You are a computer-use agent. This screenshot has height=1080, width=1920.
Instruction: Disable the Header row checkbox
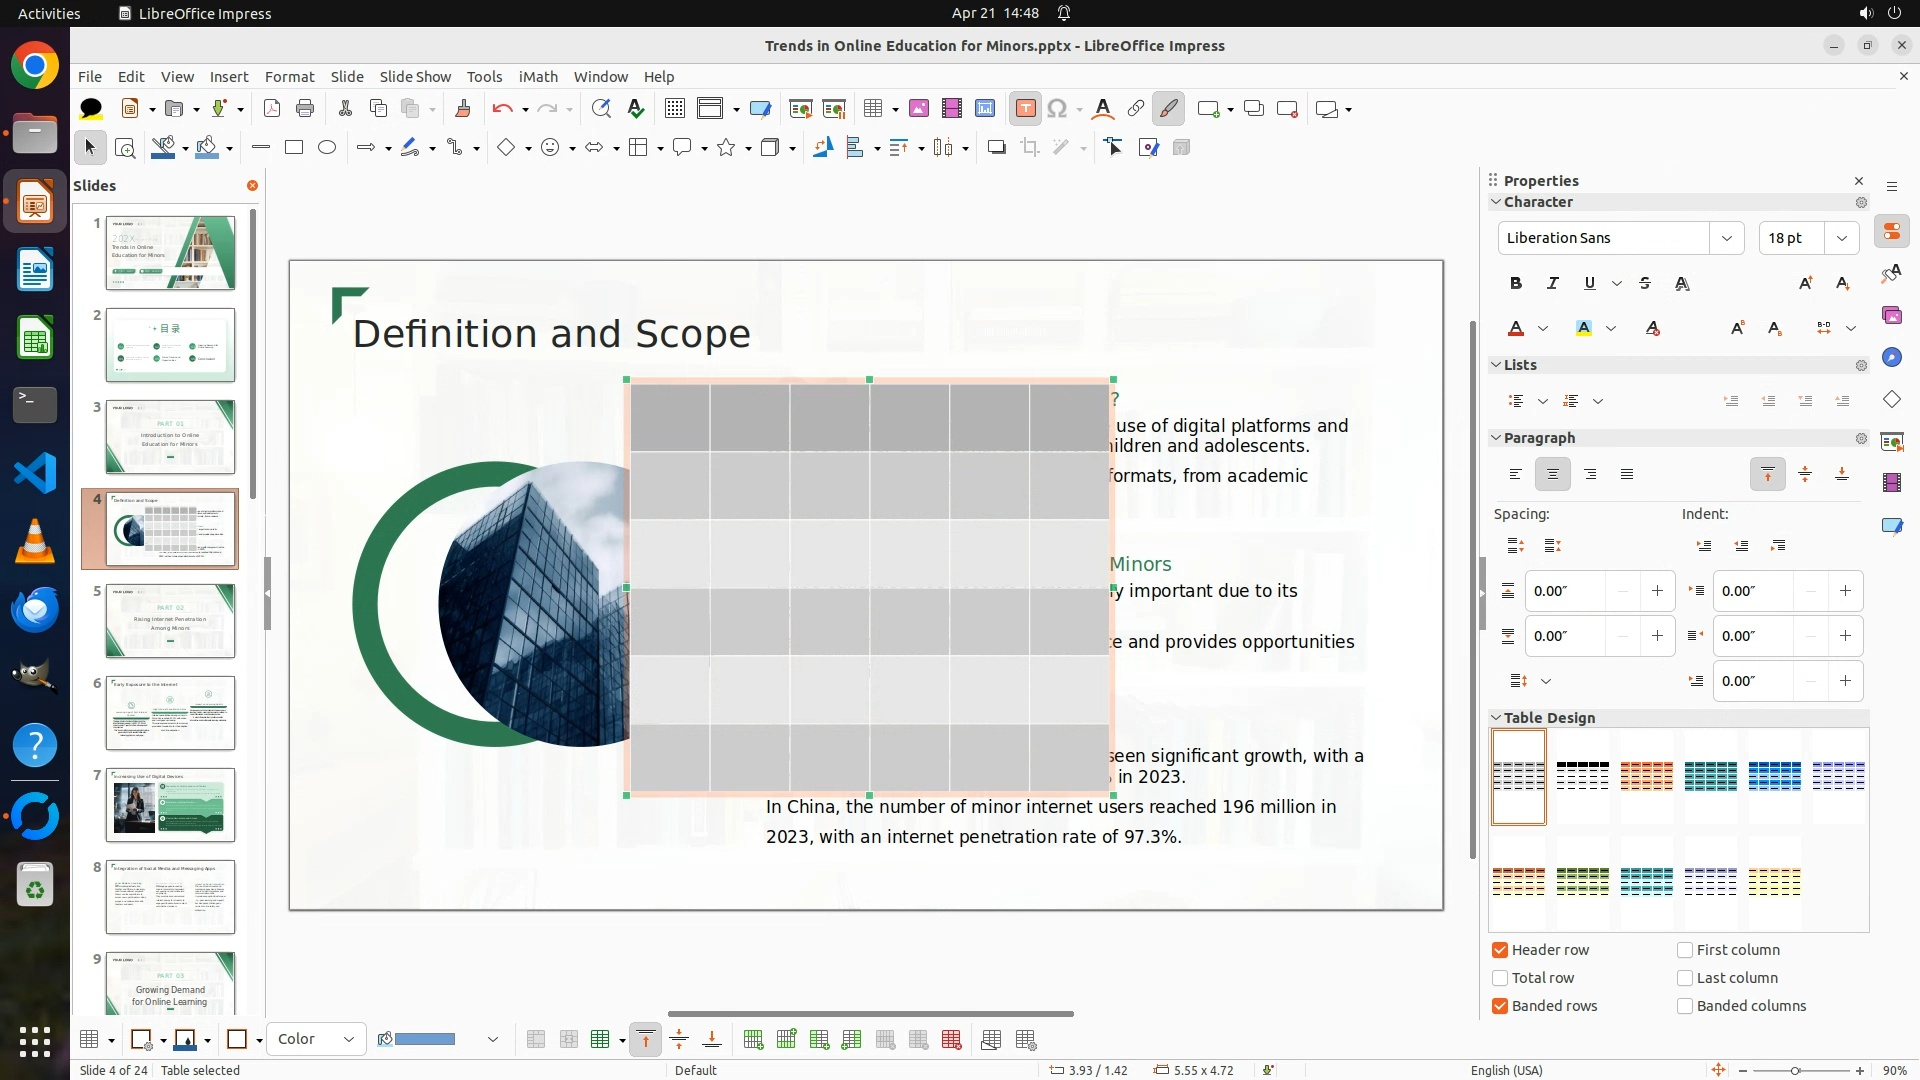coord(1500,950)
